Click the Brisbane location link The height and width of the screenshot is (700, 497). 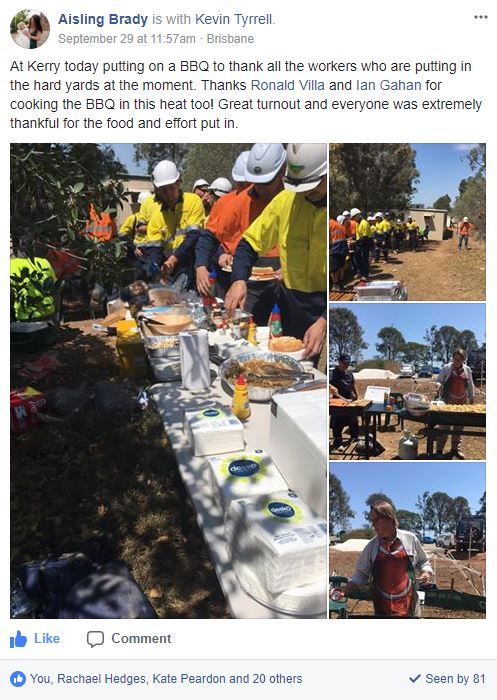[230, 39]
